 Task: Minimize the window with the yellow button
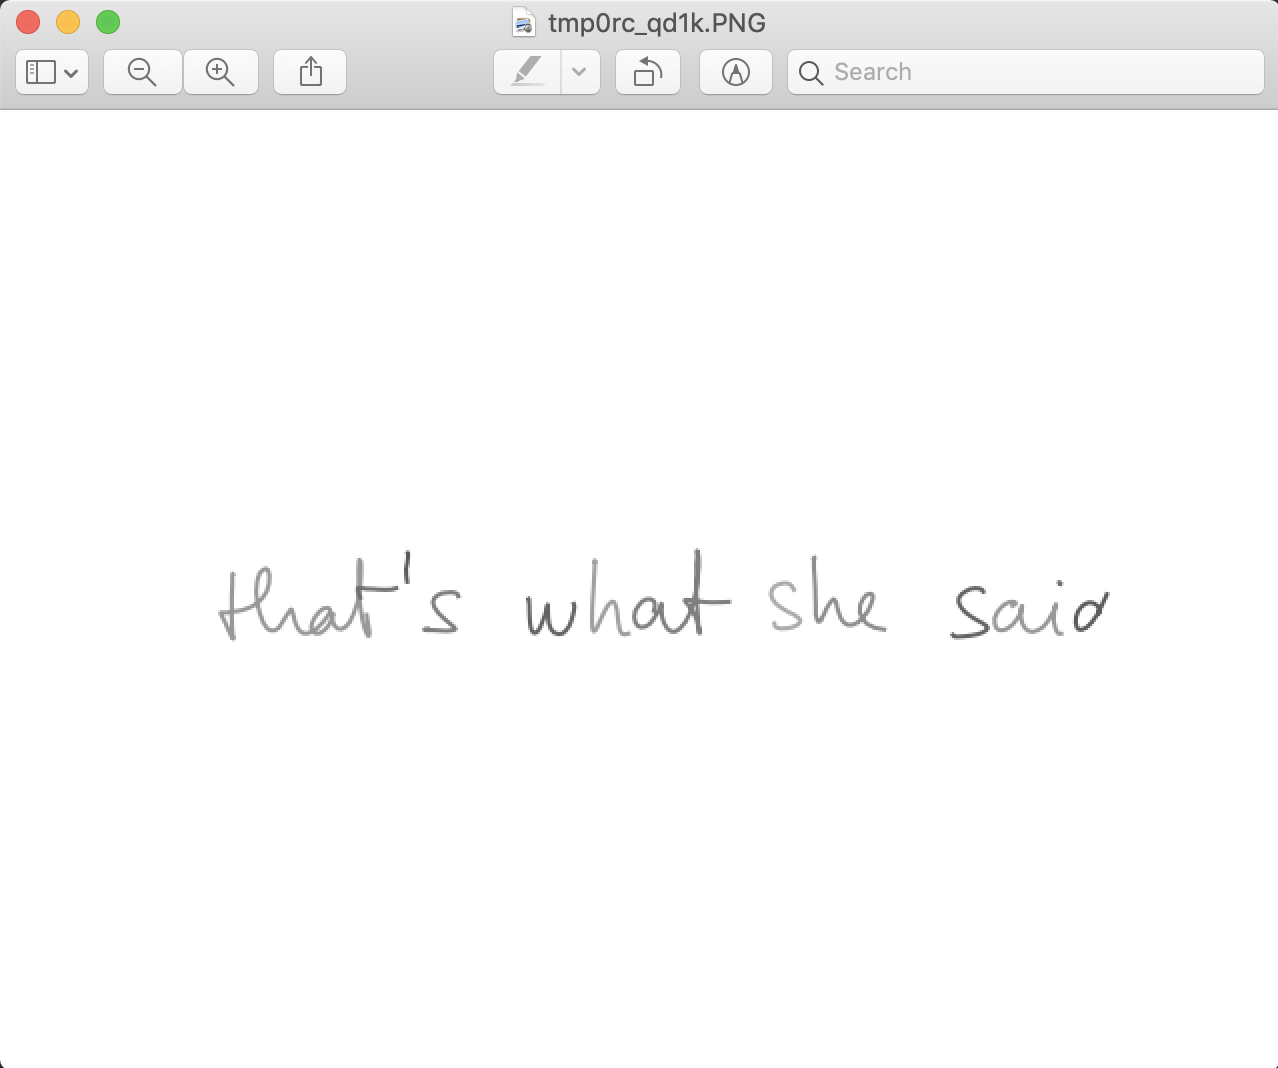click(68, 22)
